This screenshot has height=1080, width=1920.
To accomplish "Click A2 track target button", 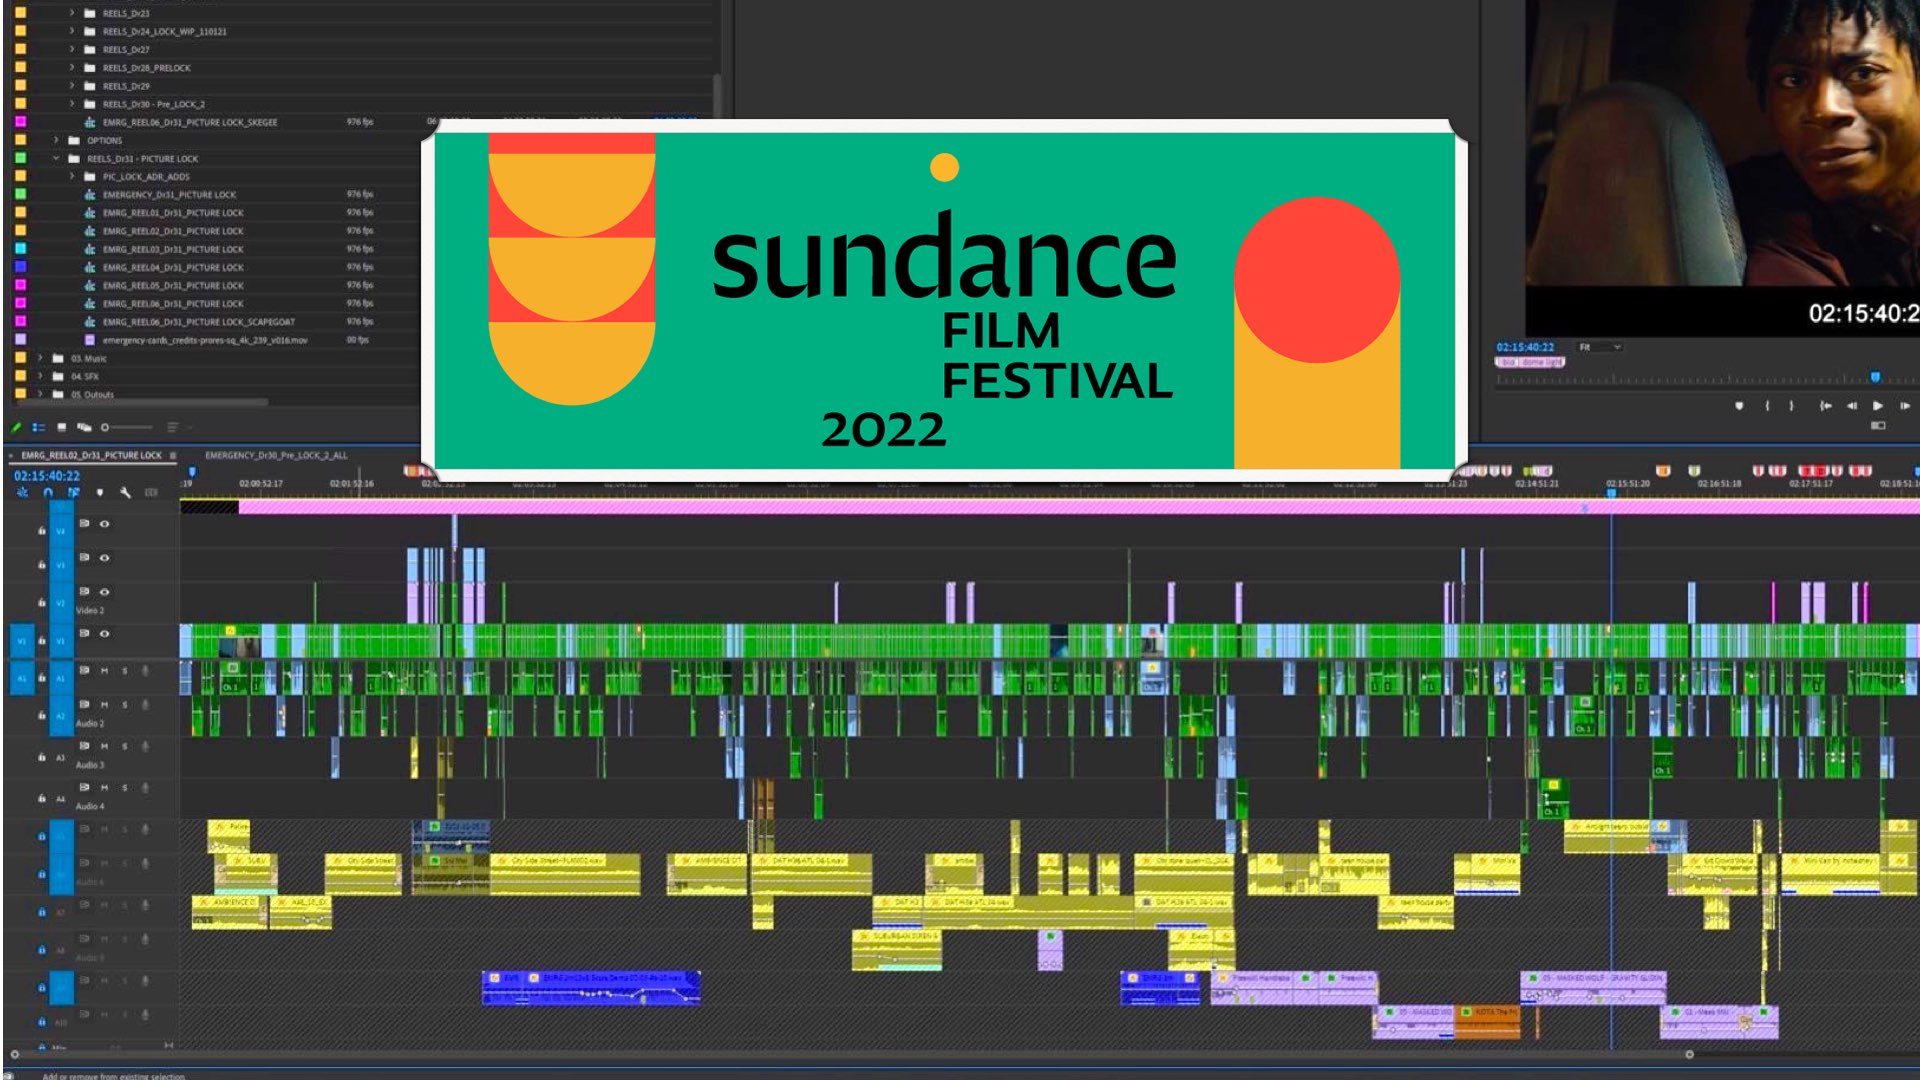I will pyautogui.click(x=61, y=716).
